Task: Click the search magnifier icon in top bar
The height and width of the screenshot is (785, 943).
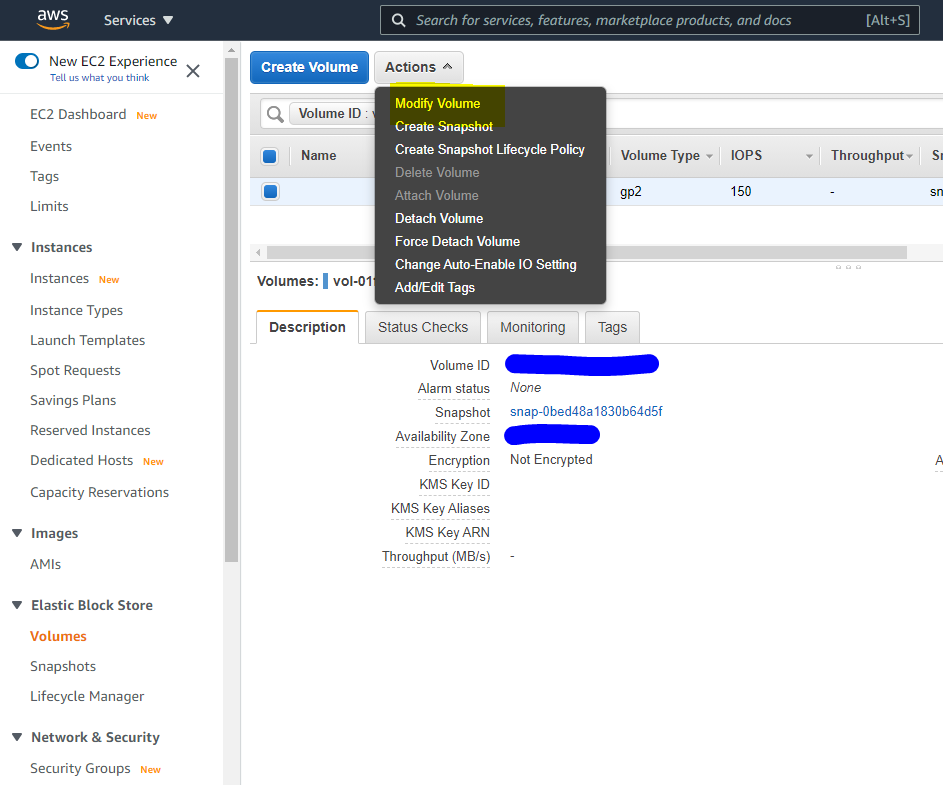Action: (x=398, y=20)
